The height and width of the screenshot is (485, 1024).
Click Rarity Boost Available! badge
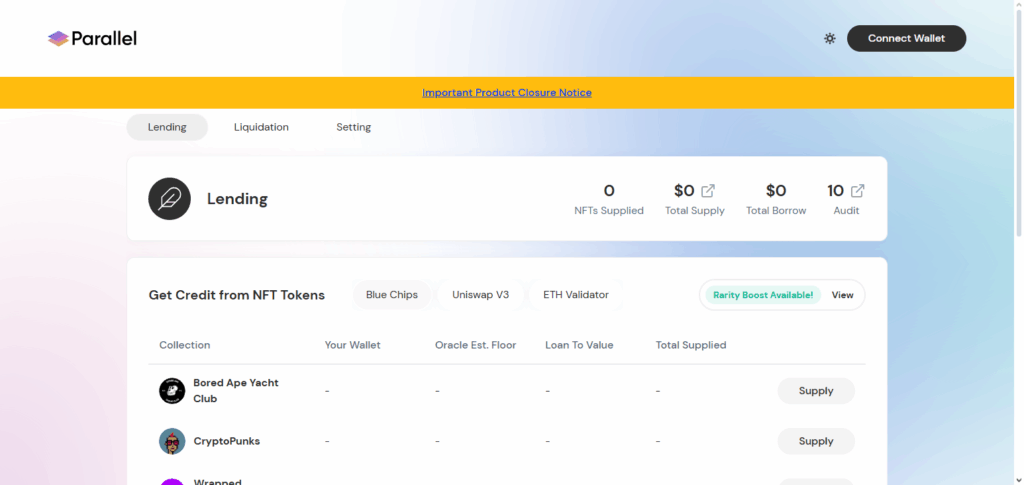[763, 295]
